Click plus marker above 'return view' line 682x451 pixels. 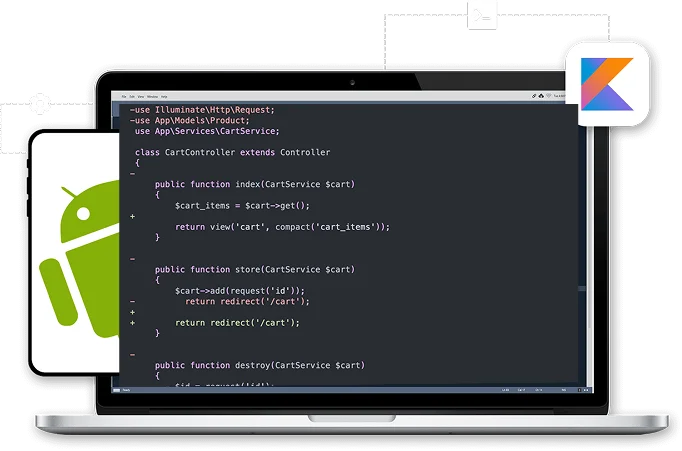coord(132,216)
